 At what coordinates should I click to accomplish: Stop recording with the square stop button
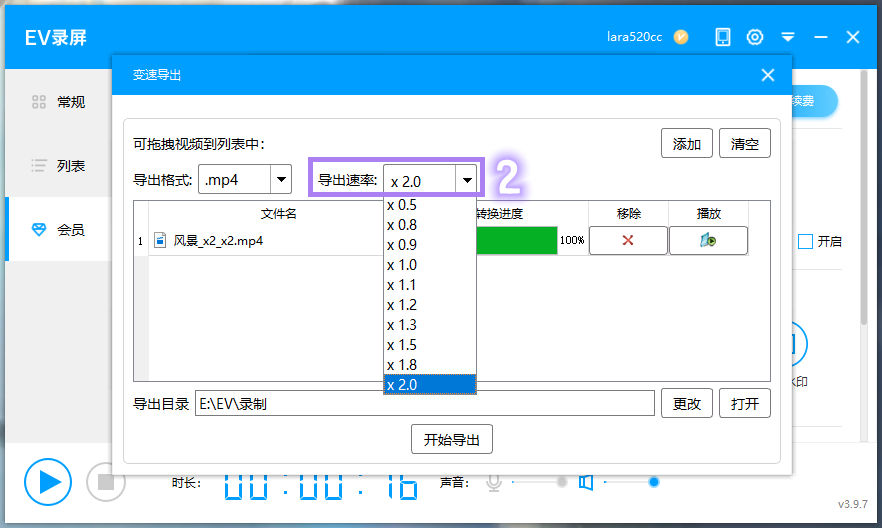(106, 482)
